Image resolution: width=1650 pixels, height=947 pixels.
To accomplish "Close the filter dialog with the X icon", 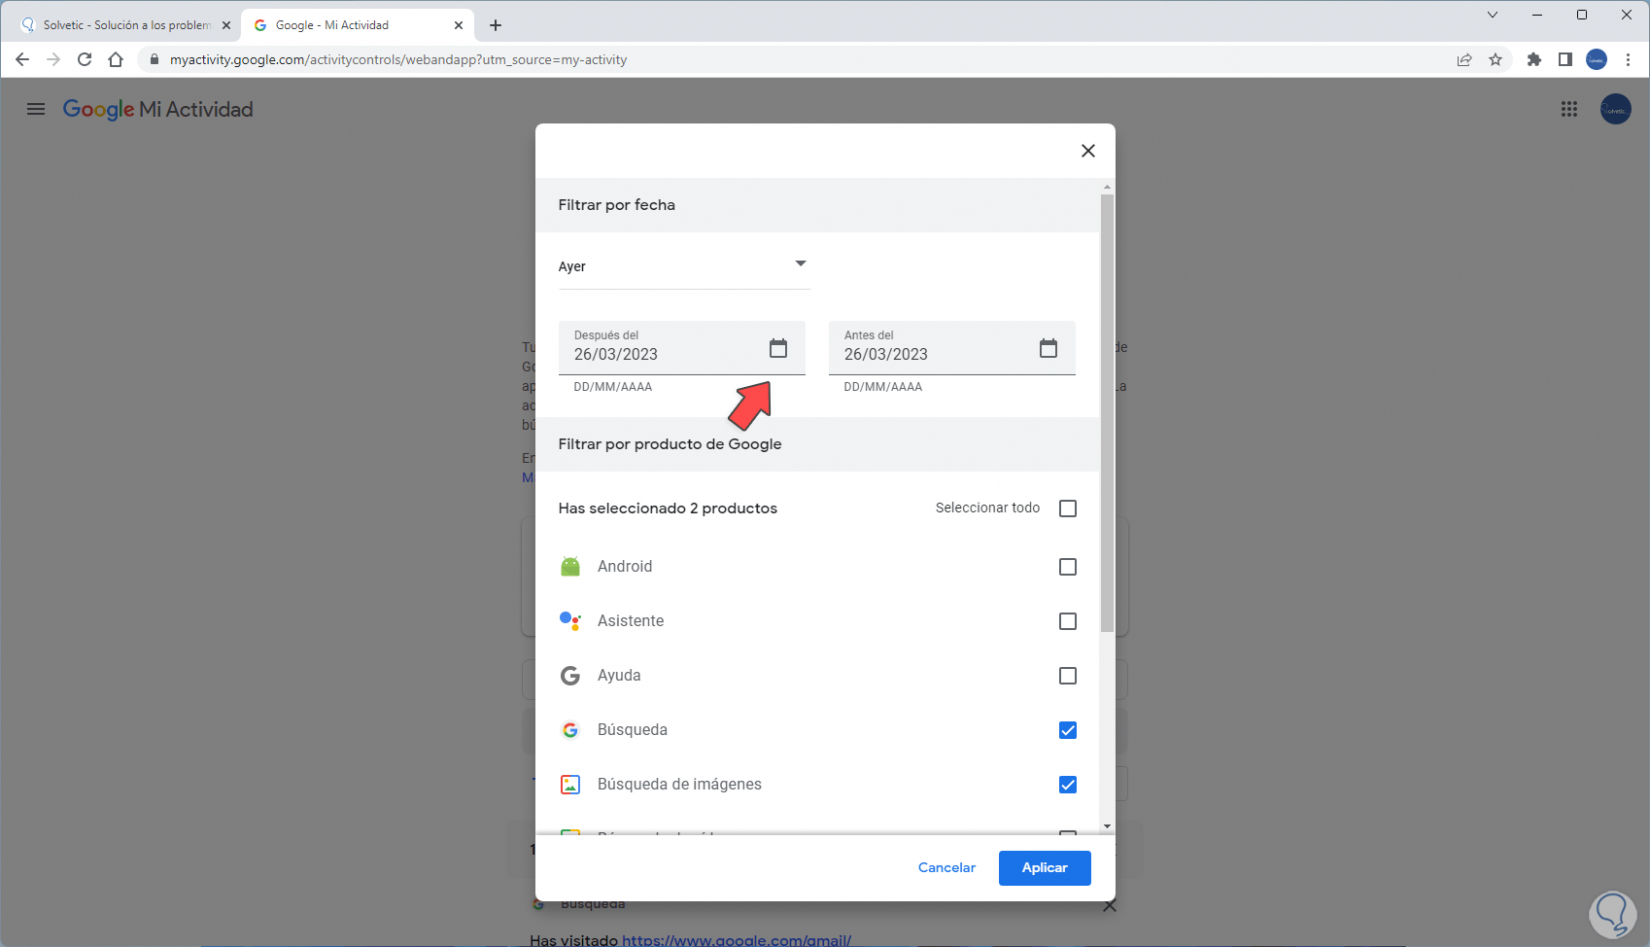I will (x=1088, y=151).
